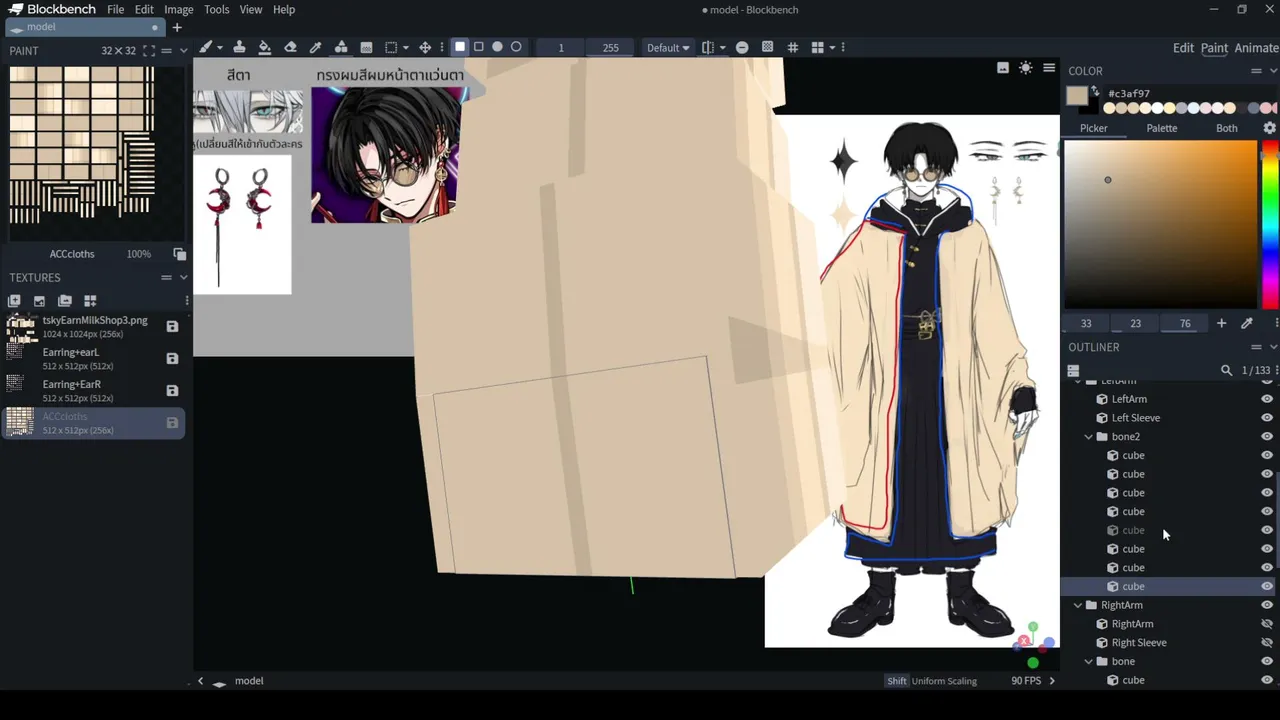Viewport: 1280px width, 720px height.
Task: Collapse the Color panel
Action: (x=1273, y=70)
